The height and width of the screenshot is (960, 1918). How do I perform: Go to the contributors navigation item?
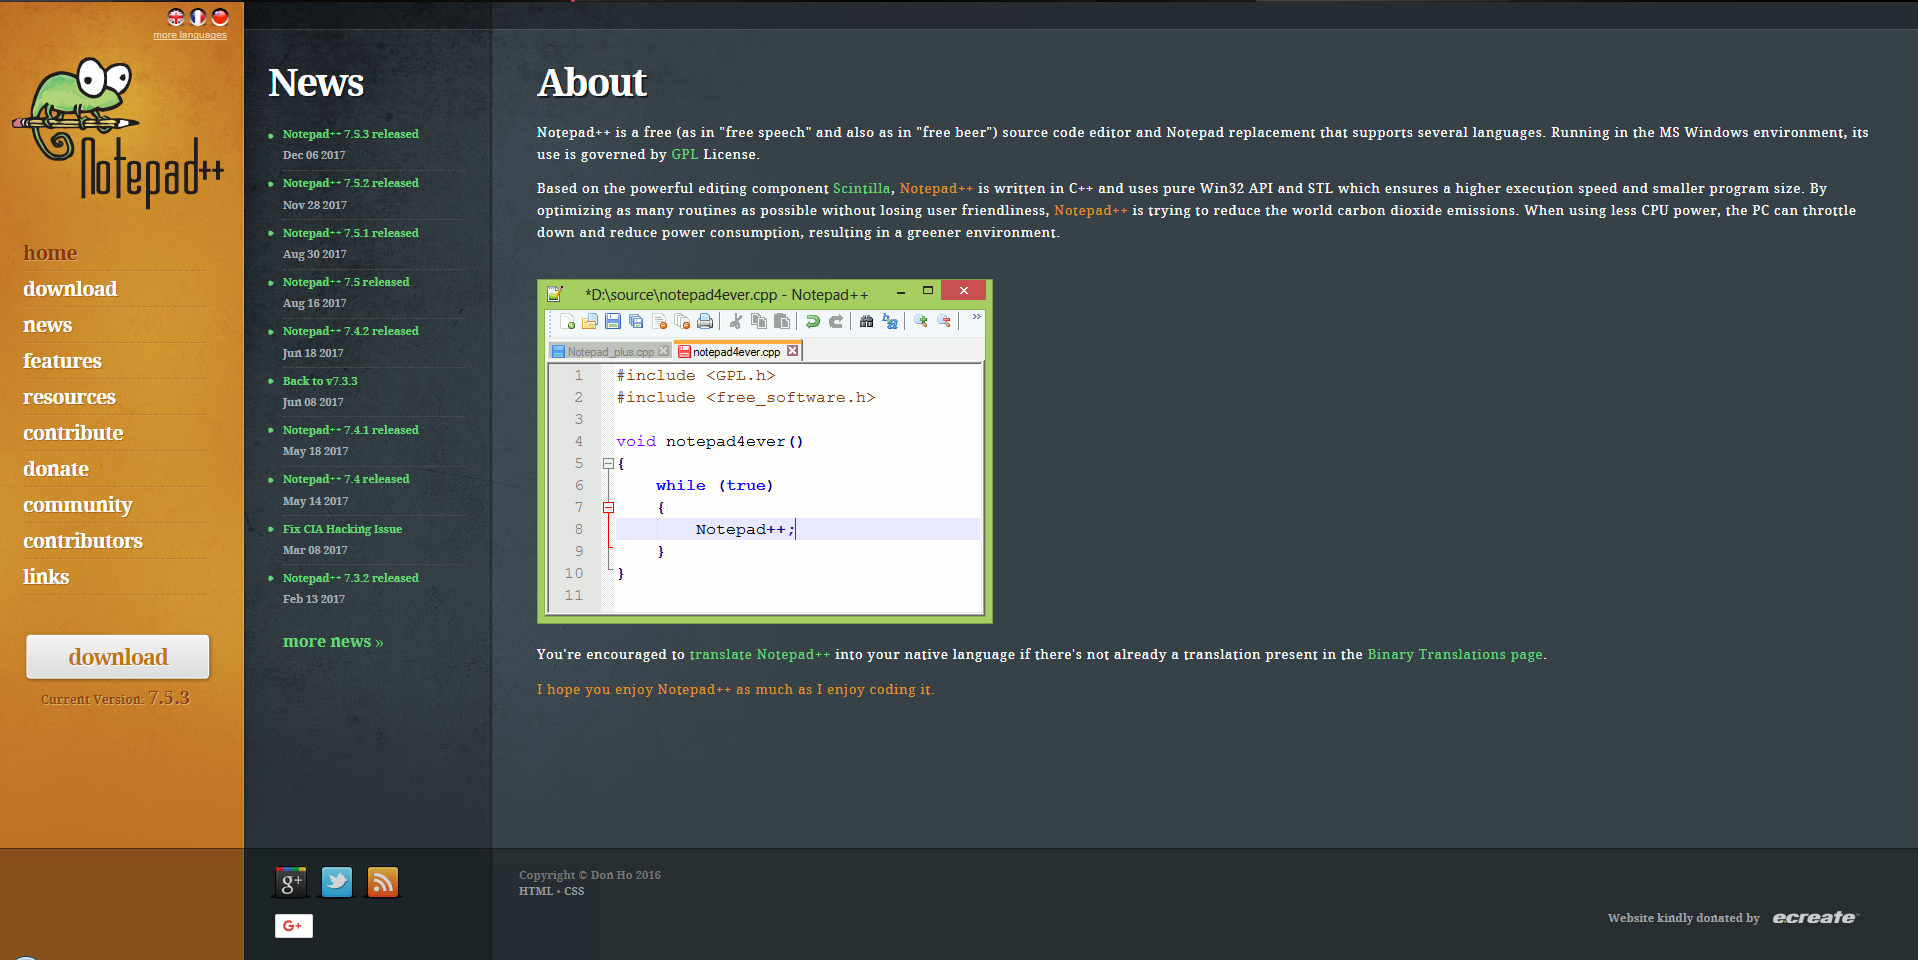click(x=83, y=541)
